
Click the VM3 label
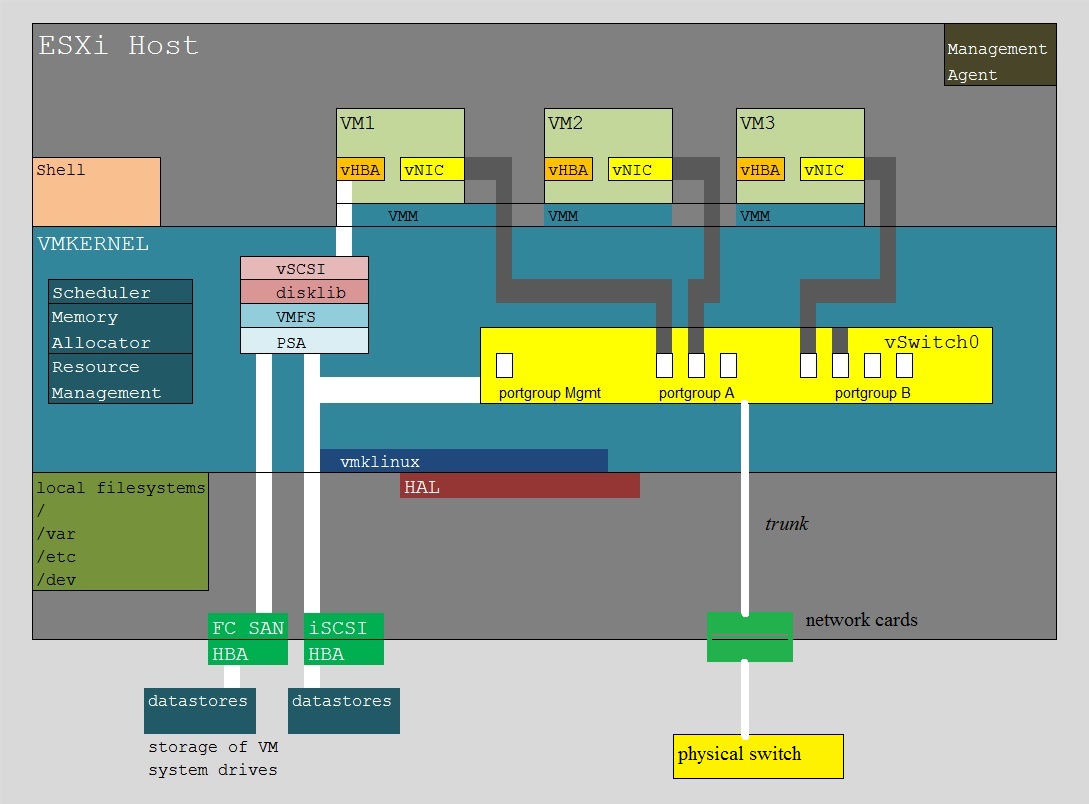click(757, 123)
